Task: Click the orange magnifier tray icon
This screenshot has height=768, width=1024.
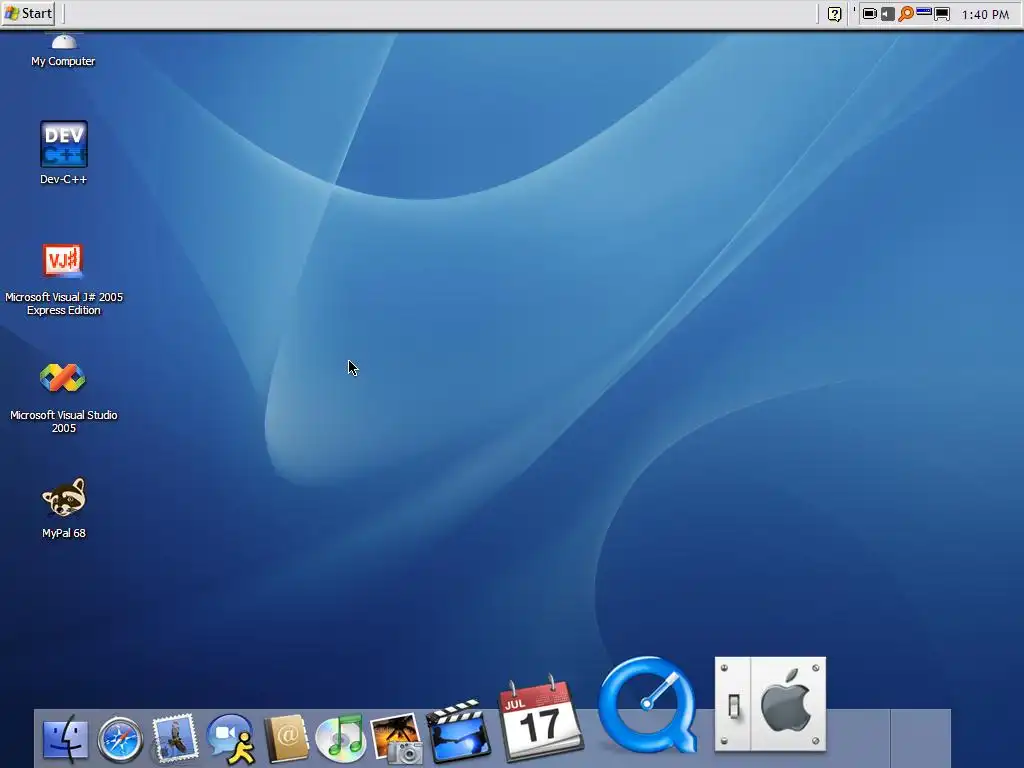Action: [906, 14]
